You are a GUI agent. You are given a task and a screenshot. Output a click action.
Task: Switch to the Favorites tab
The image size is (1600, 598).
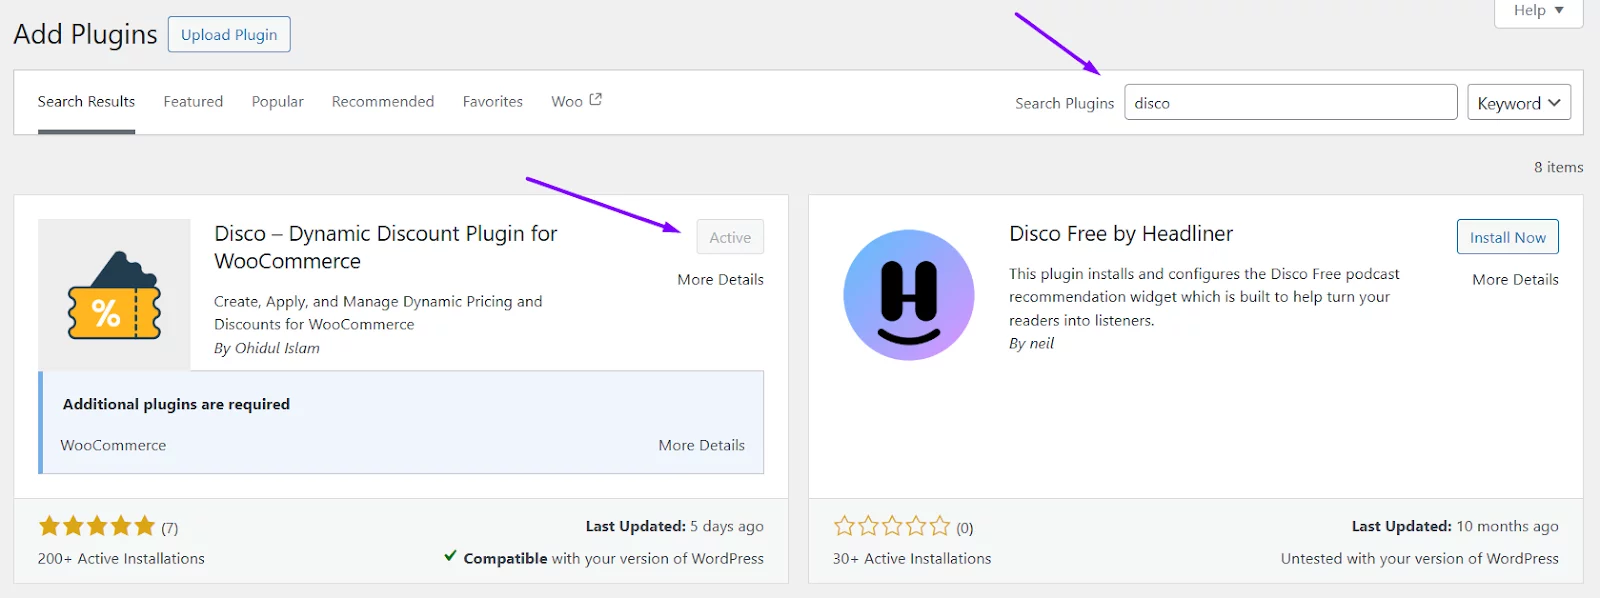(x=493, y=102)
